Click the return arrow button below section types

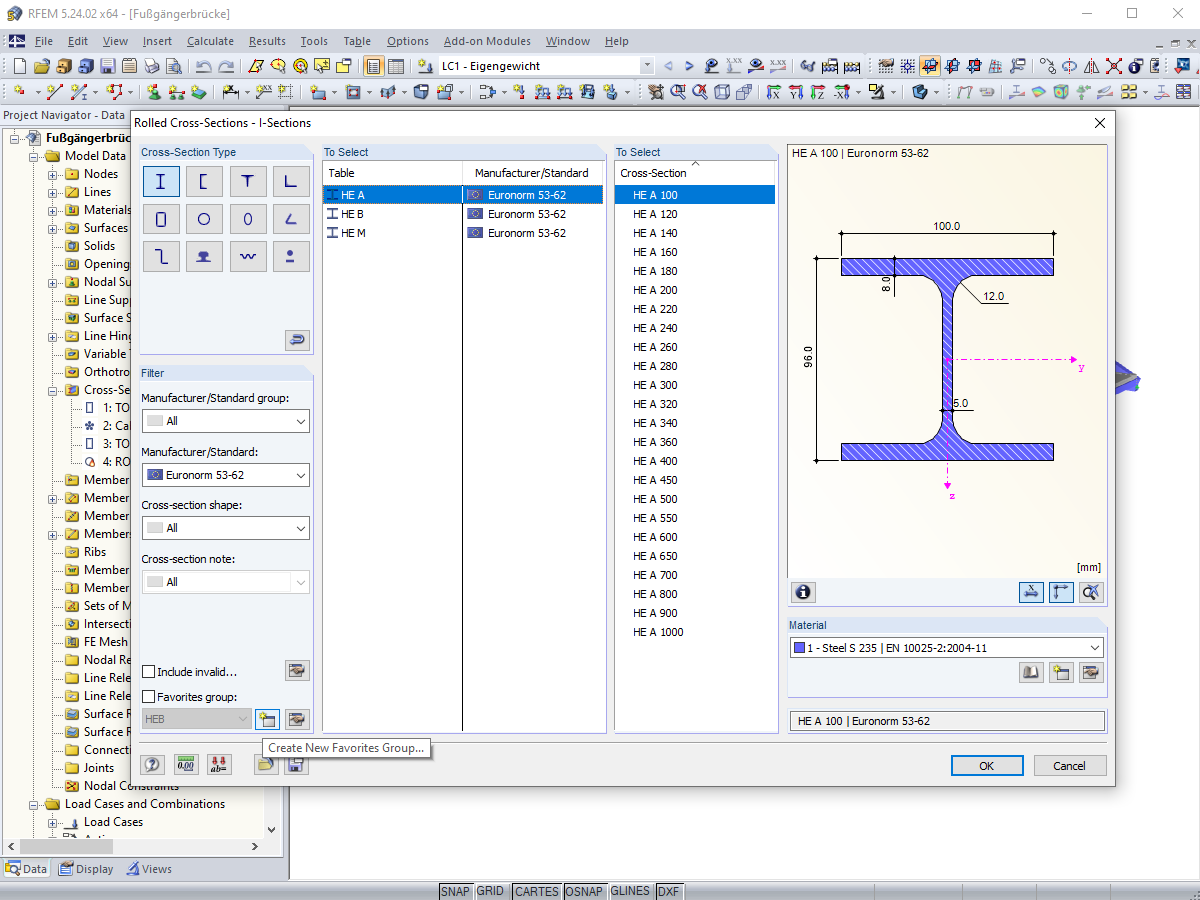297,340
